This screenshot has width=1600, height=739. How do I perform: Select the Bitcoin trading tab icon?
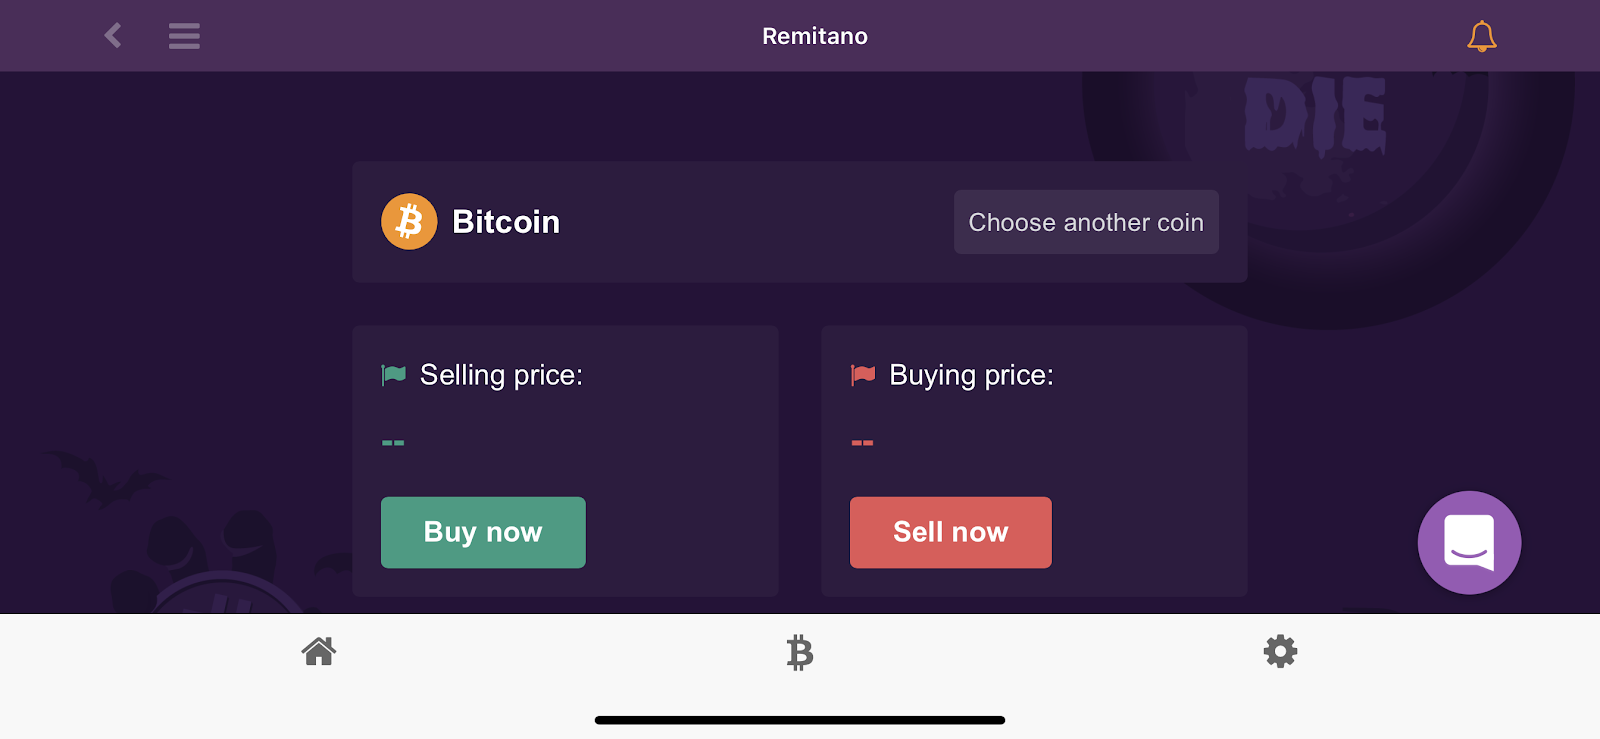(x=800, y=651)
